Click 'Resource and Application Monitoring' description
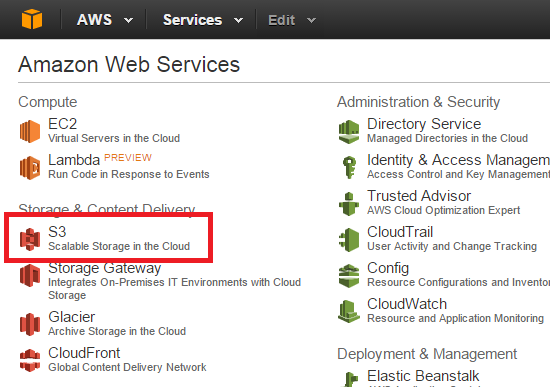Image resolution: width=550 pixels, height=387 pixels. point(455,318)
